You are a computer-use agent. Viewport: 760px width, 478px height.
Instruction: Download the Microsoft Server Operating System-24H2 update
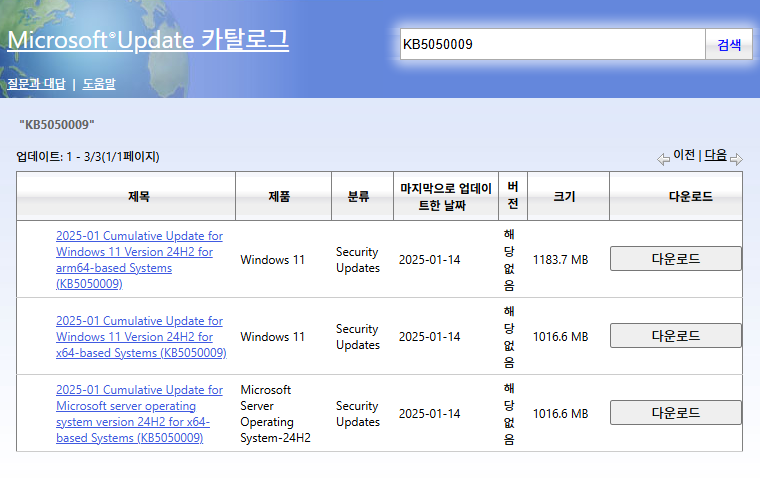[676, 413]
